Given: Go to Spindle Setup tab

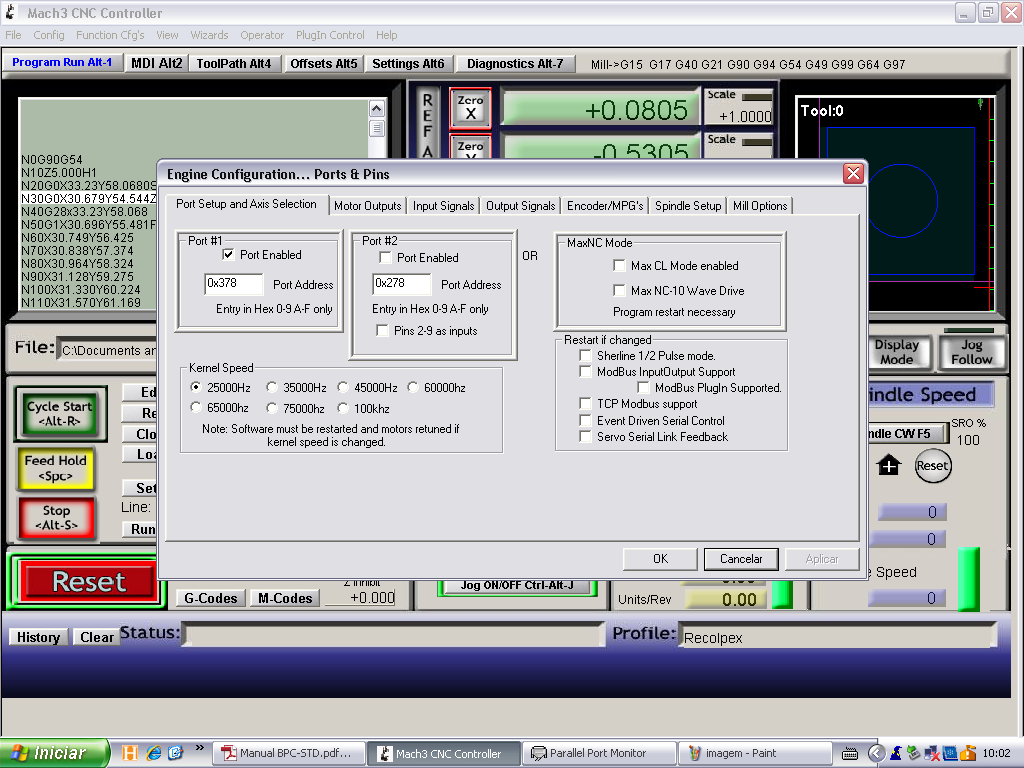Looking at the screenshot, I should point(688,206).
